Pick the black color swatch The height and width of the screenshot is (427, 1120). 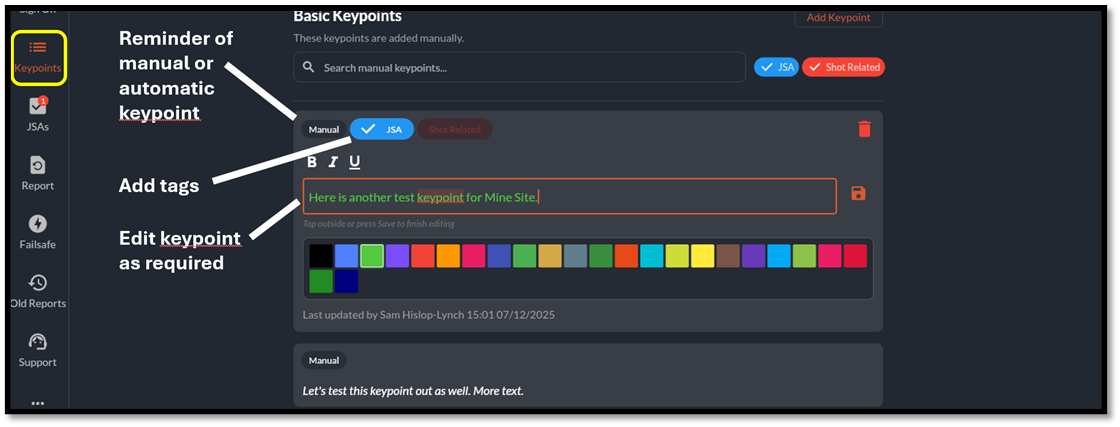click(321, 256)
